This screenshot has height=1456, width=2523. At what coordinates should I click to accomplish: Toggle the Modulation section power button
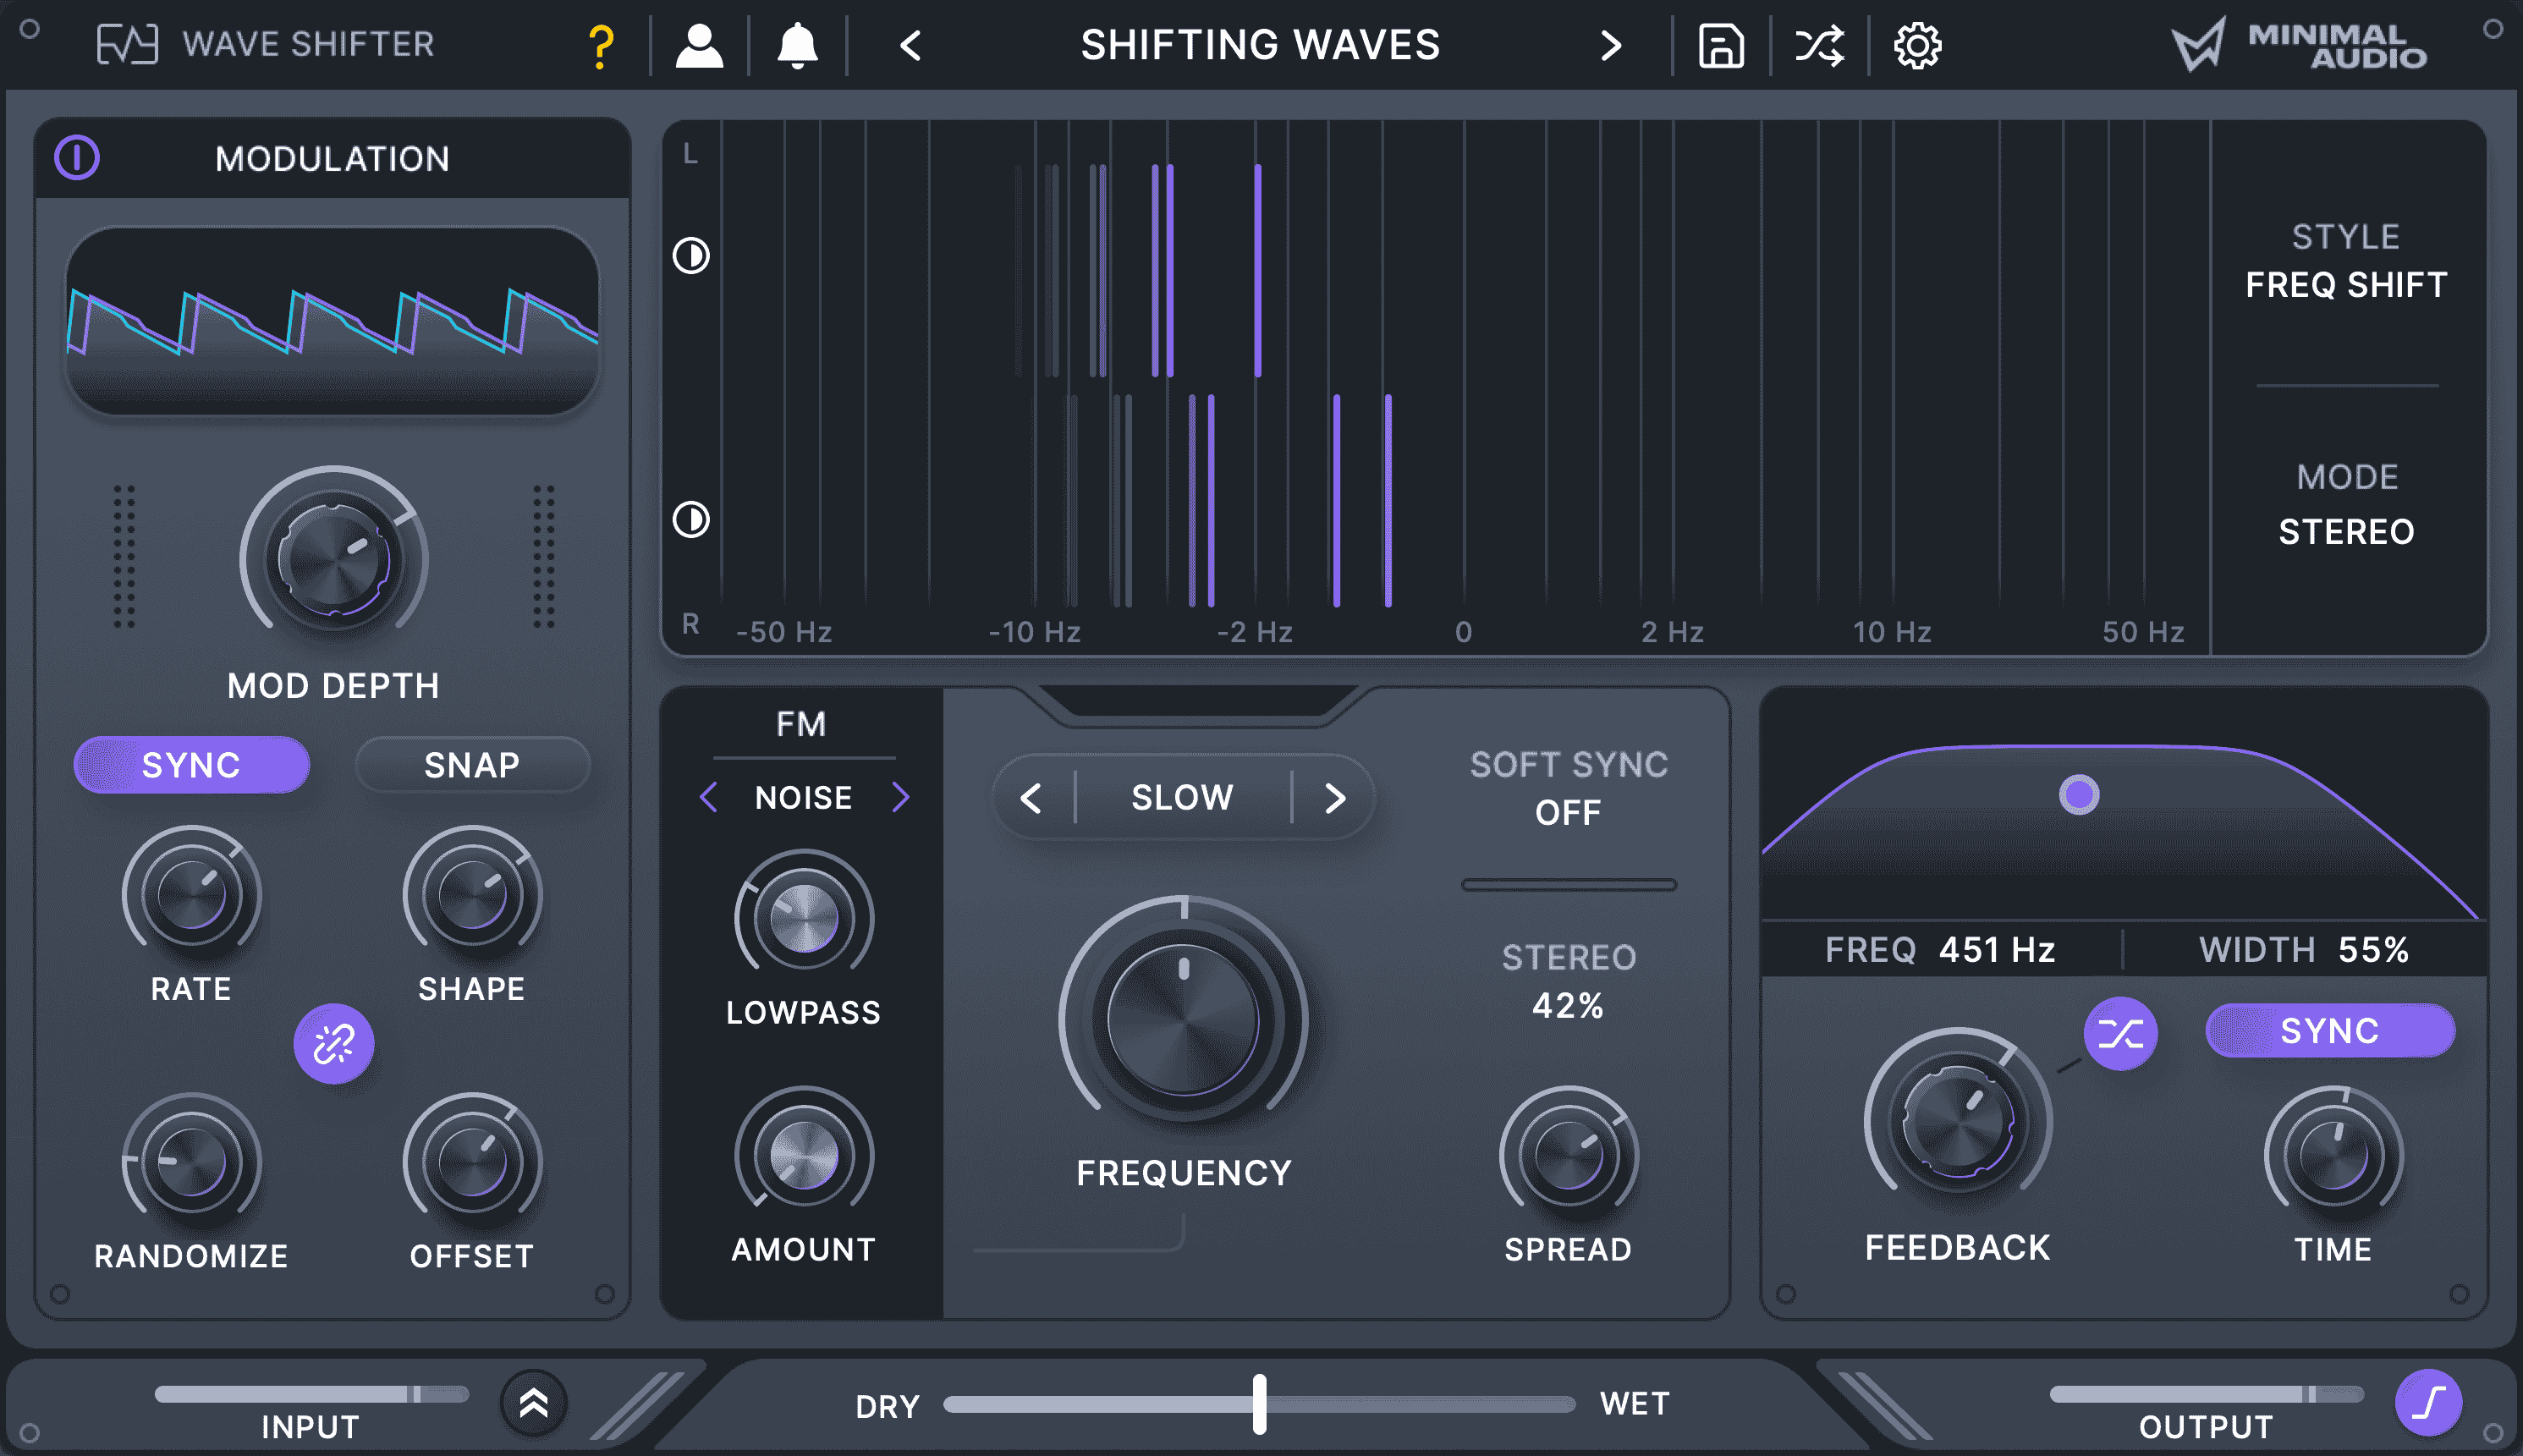click(78, 158)
